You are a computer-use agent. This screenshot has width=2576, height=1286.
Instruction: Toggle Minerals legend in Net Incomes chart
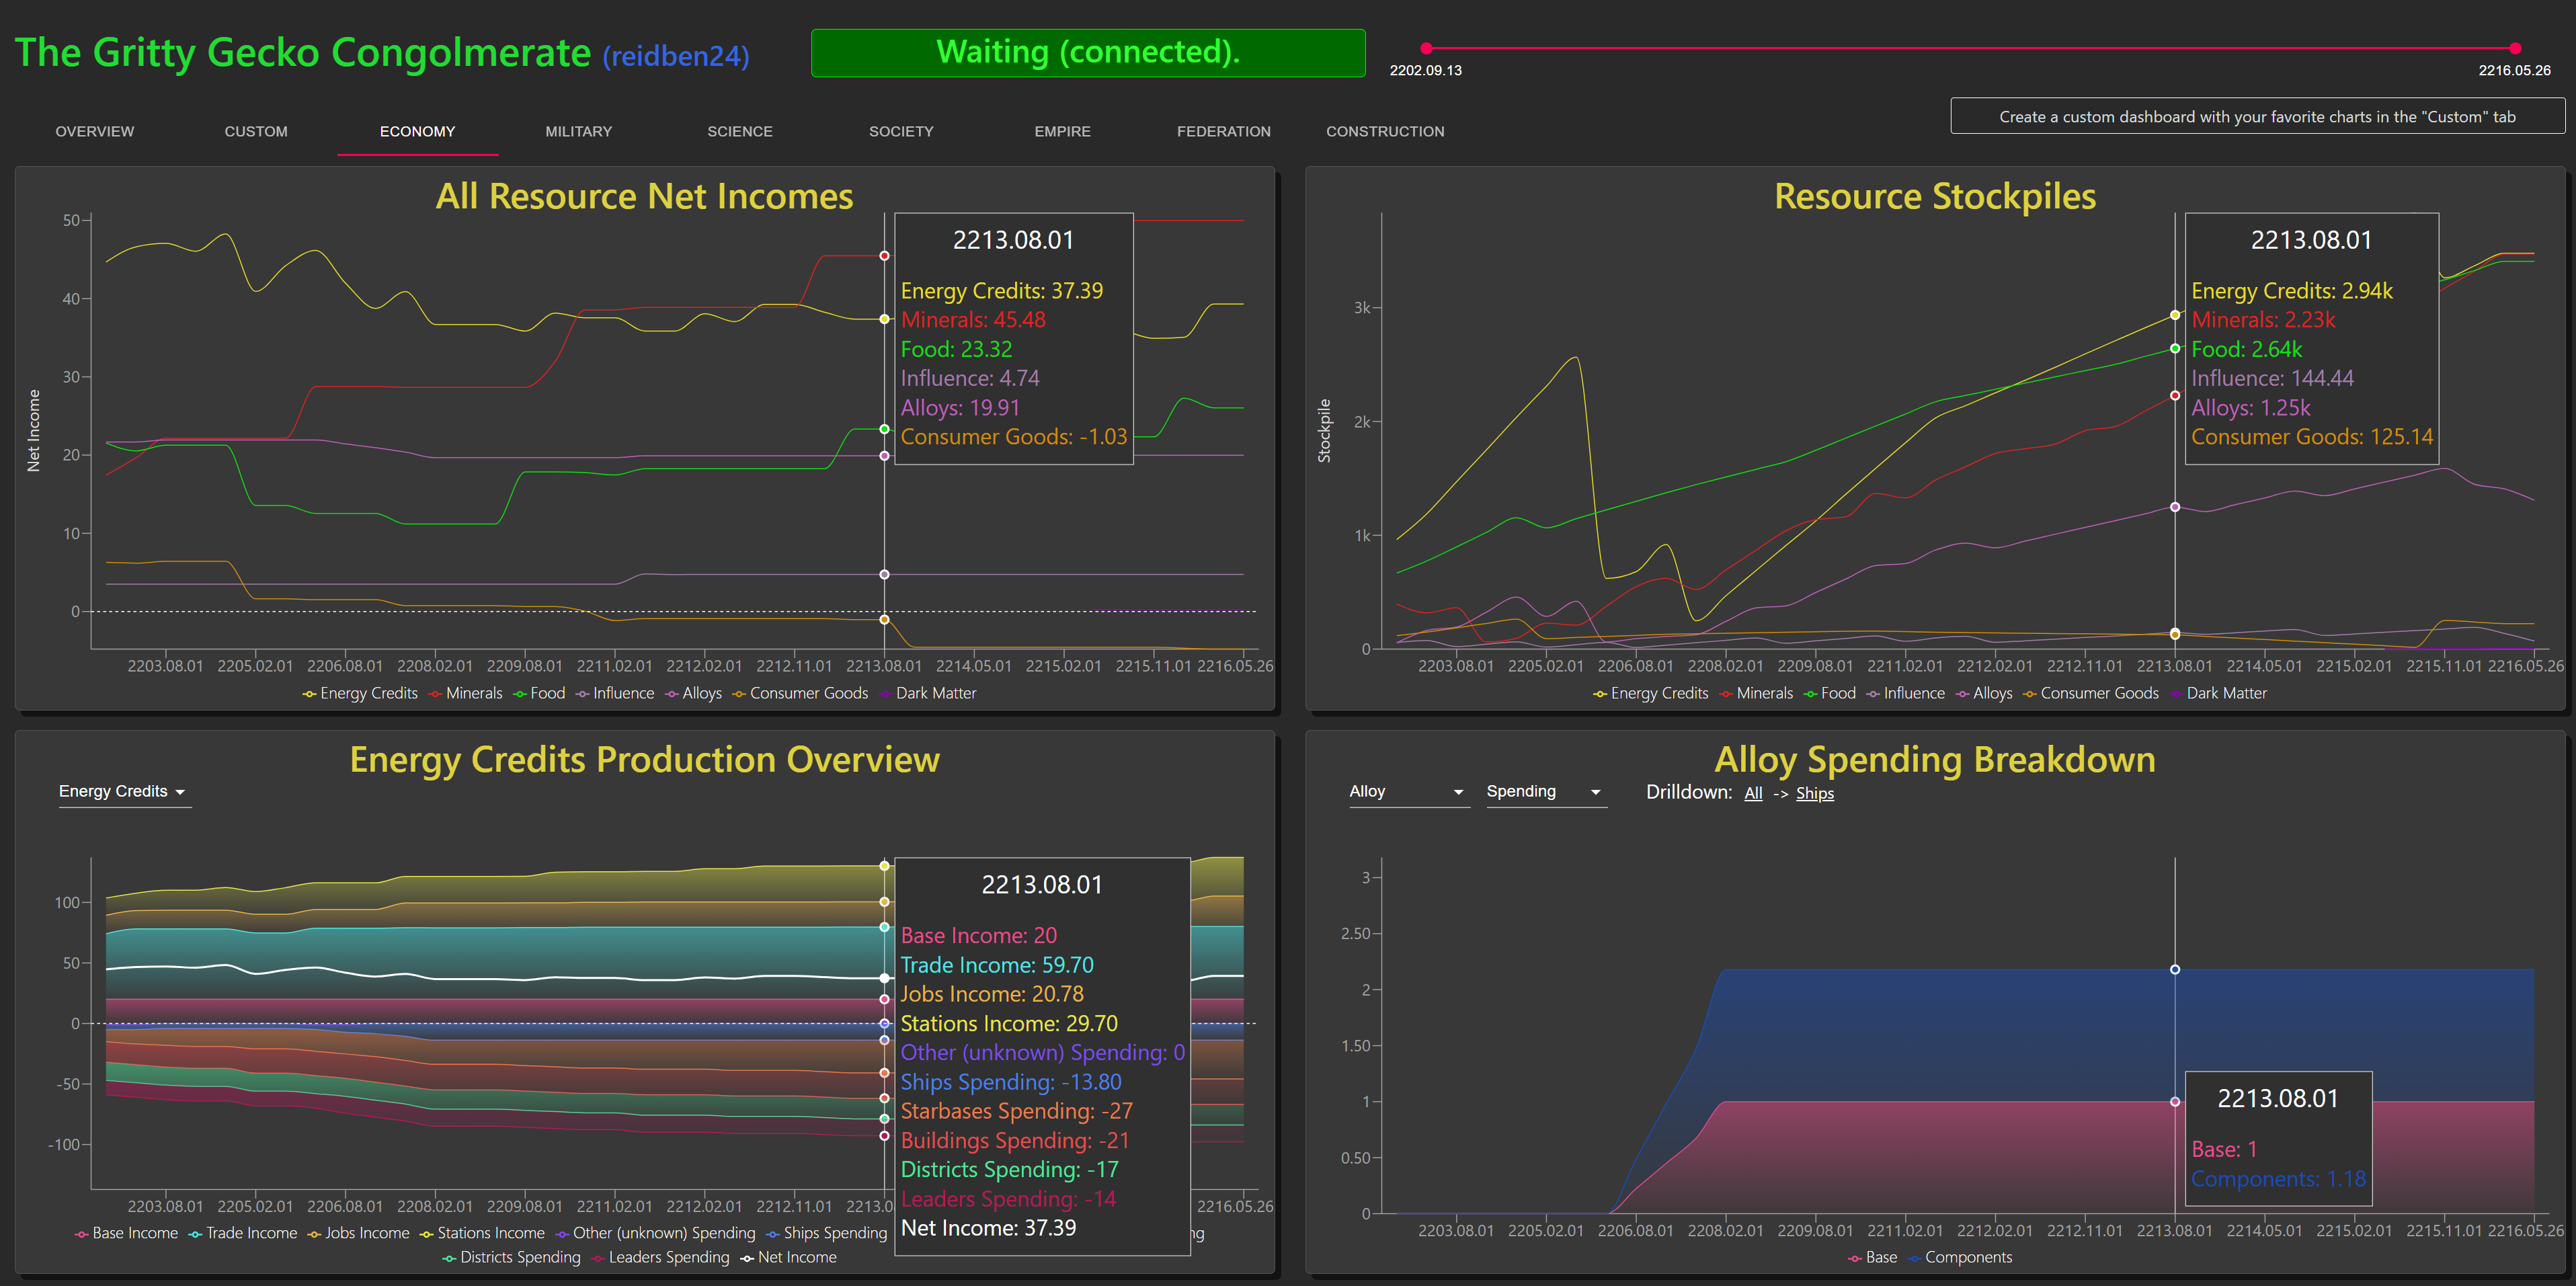473,693
